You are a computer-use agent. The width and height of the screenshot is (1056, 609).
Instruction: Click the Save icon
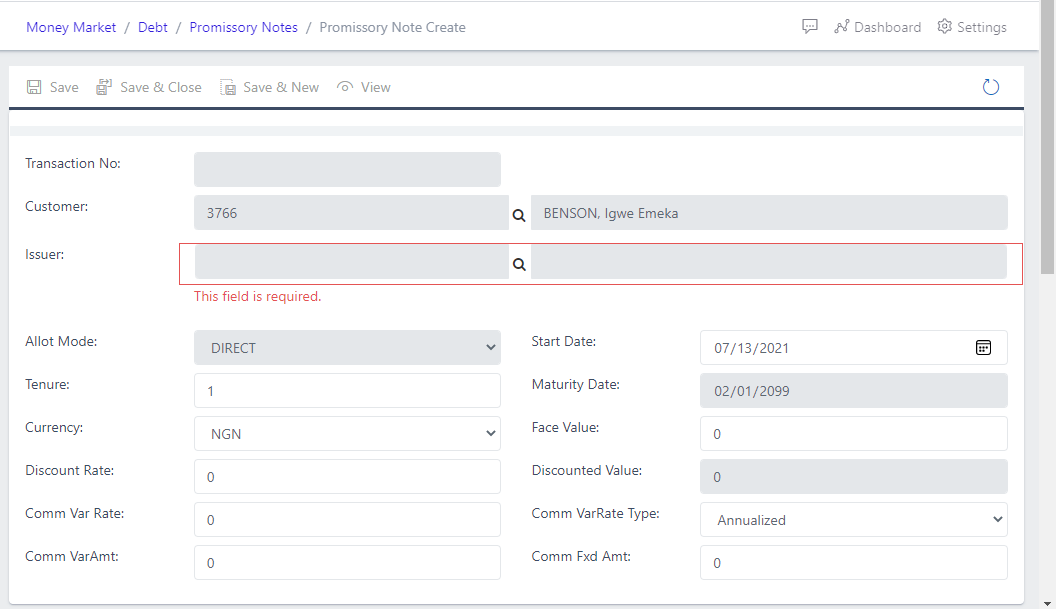(52, 87)
